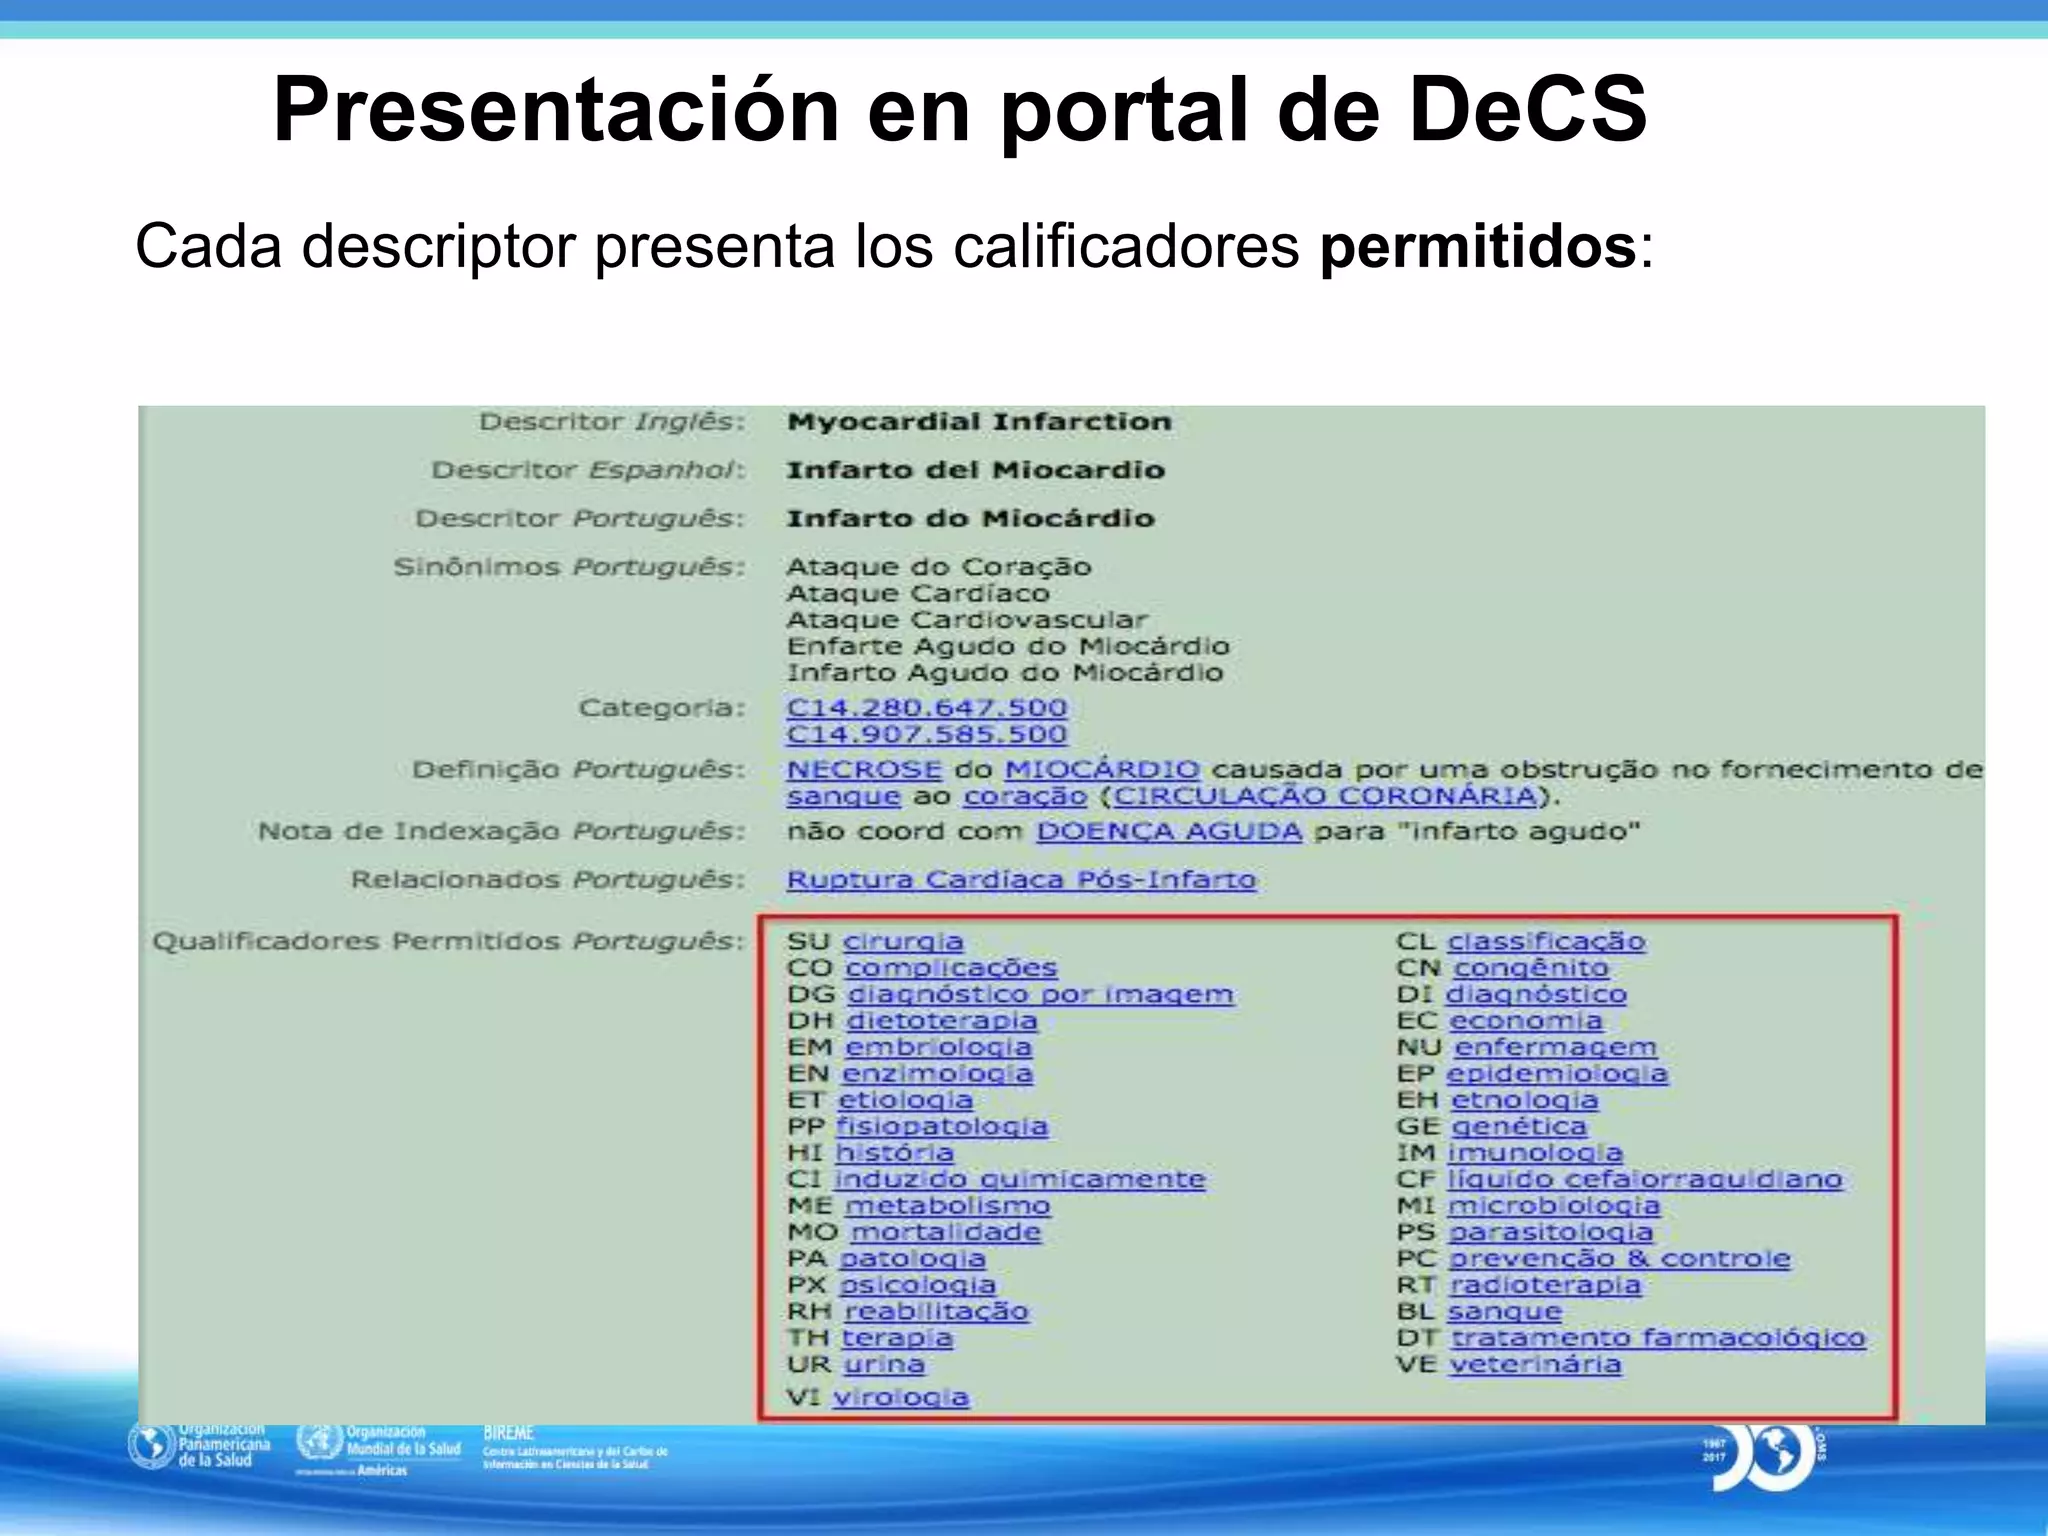2048x1536 pixels.
Task: Select the BL sangue qualifier link
Action: 1505,1312
